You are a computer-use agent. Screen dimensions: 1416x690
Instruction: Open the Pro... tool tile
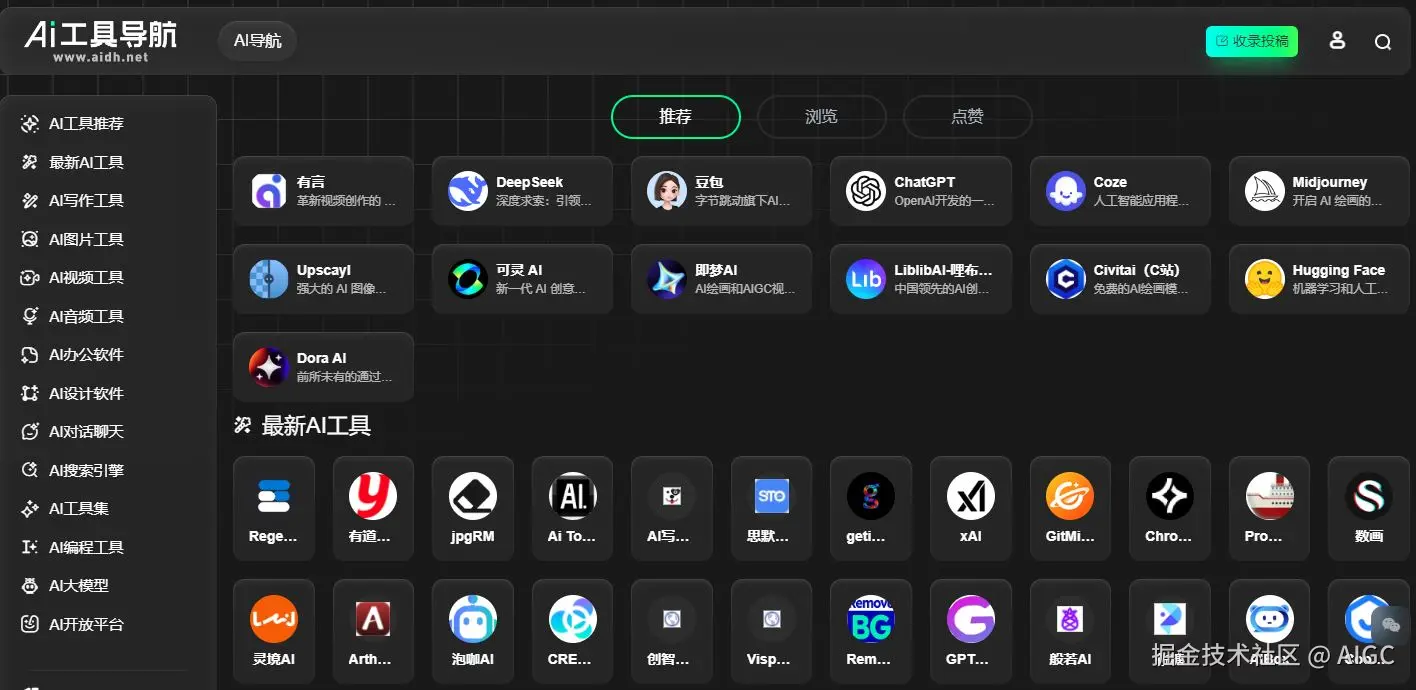[x=1269, y=508]
